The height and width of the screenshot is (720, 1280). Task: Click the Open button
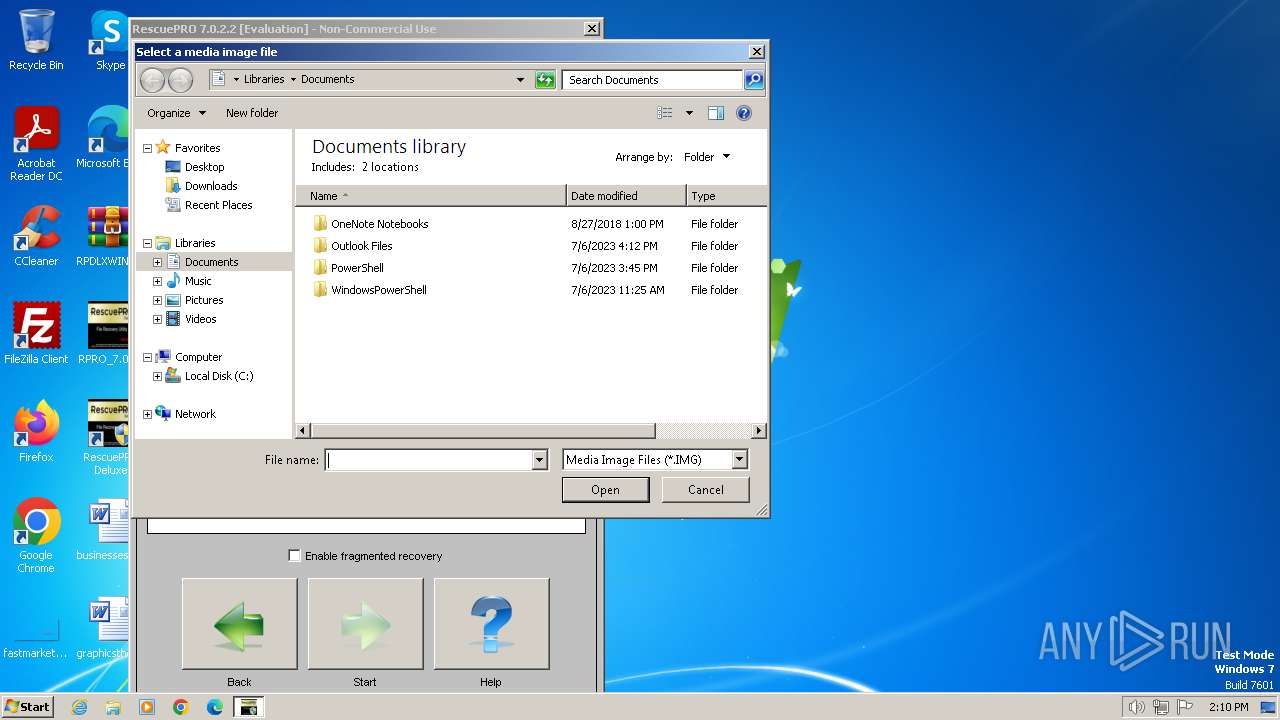pyautogui.click(x=605, y=490)
